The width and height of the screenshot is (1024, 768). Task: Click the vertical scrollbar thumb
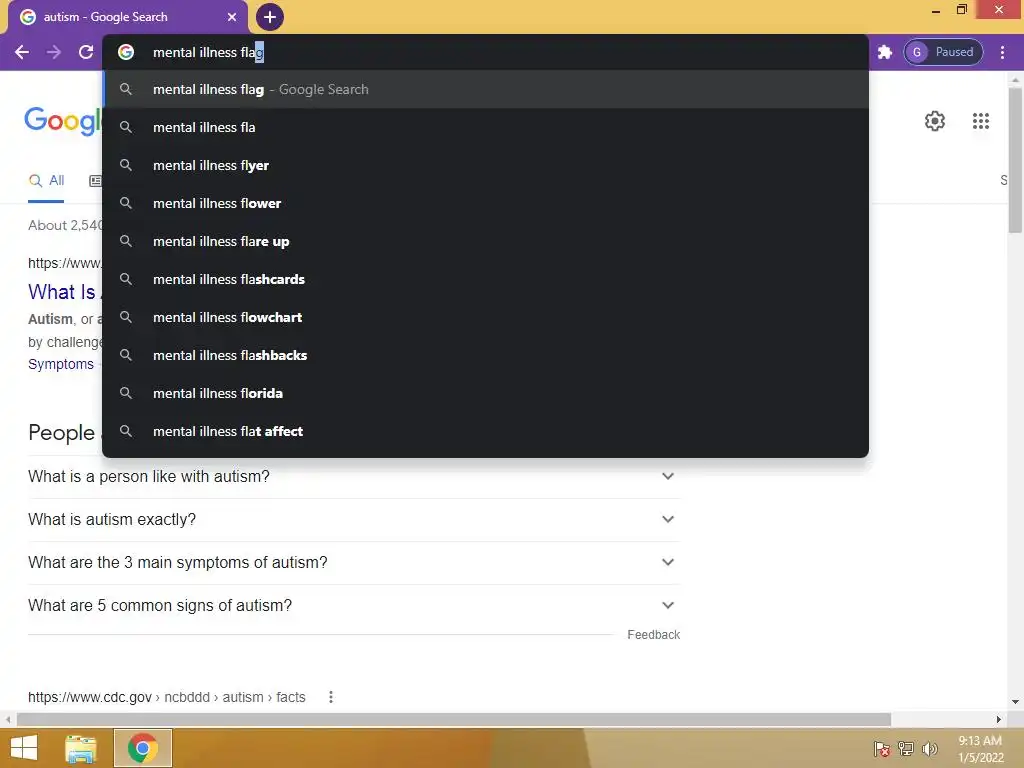[1015, 160]
